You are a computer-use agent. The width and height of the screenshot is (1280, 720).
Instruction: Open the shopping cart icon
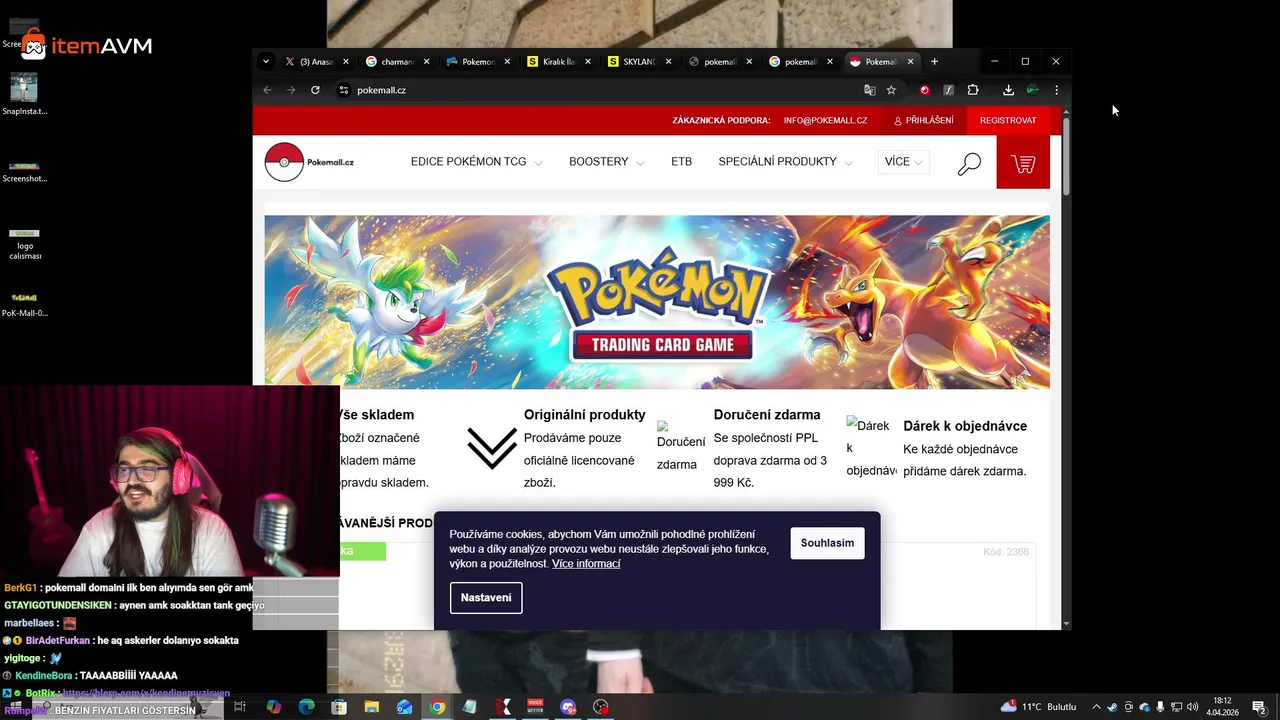(1023, 163)
